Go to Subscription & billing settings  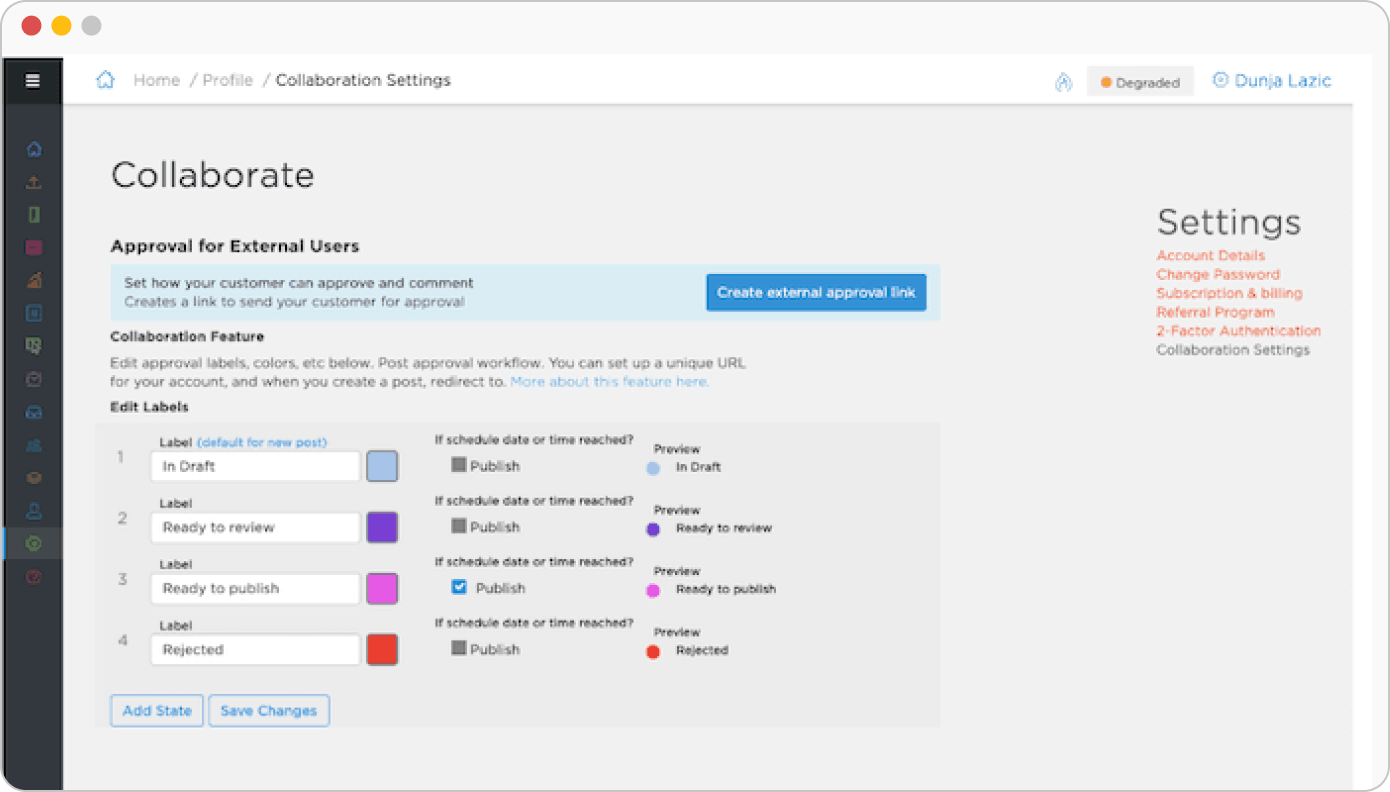1229,293
